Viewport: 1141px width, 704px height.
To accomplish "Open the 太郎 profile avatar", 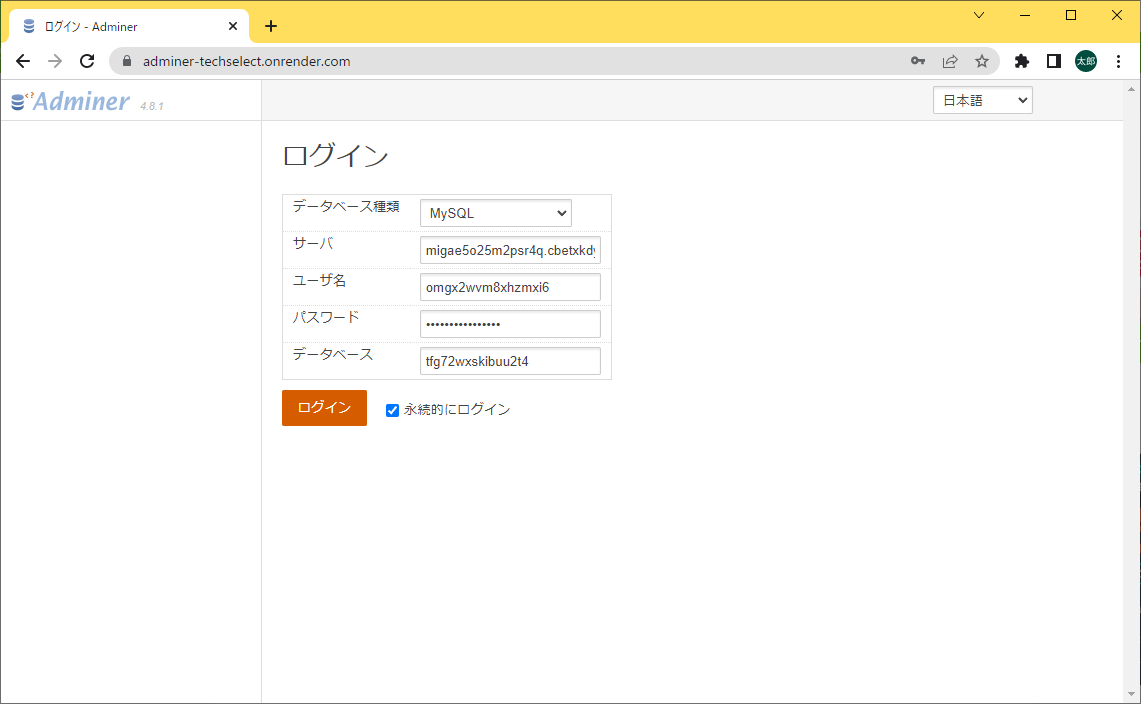I will point(1086,61).
